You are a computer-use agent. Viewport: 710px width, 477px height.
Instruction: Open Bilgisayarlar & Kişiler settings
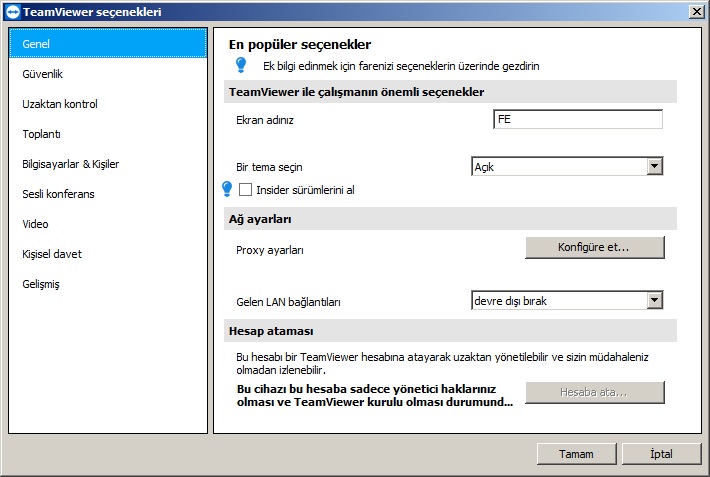pyautogui.click(x=108, y=164)
